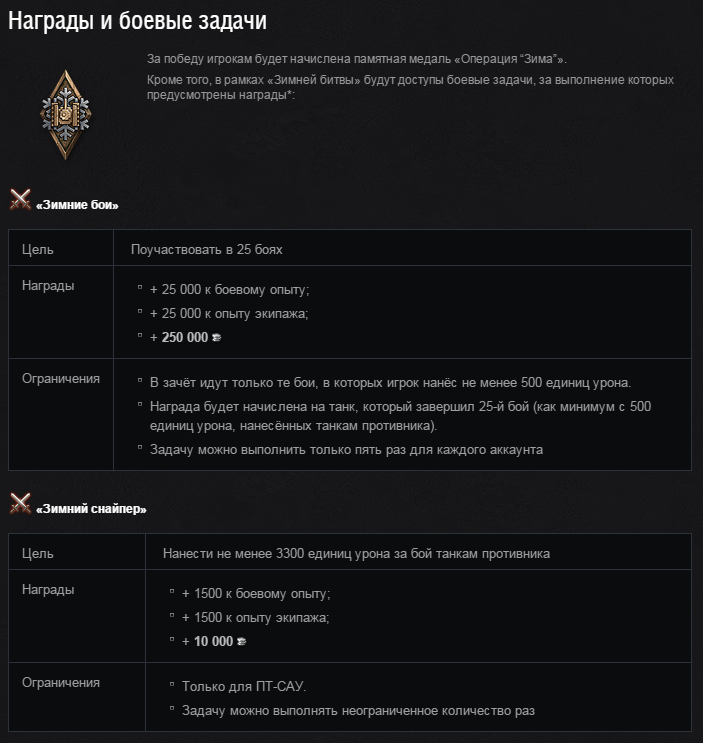Click the credits icon after 10 000

[x=242, y=642]
